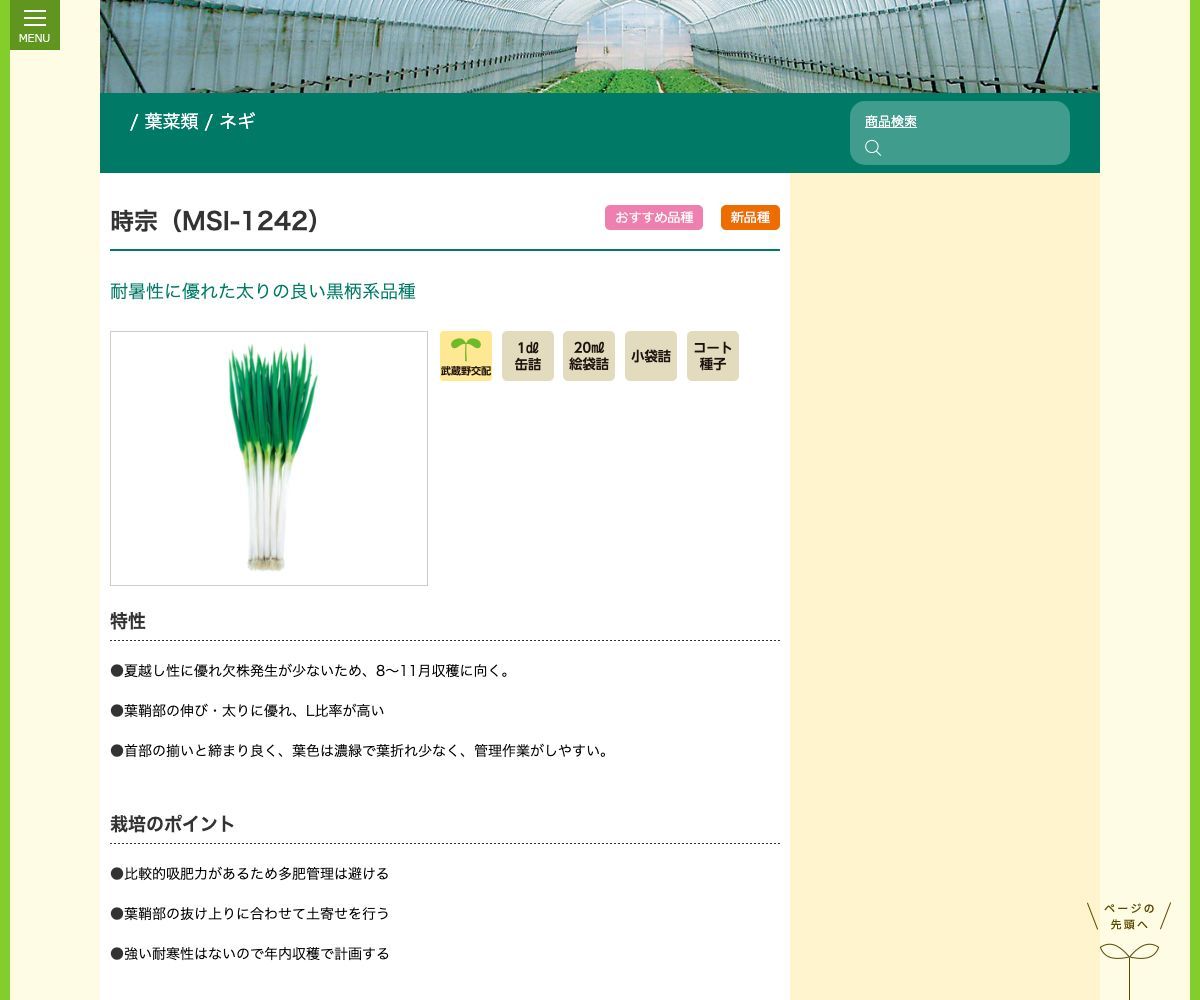The height and width of the screenshot is (1000, 1200).
Task: Go to the 葉菜類 breadcrumb category
Action: click(171, 122)
